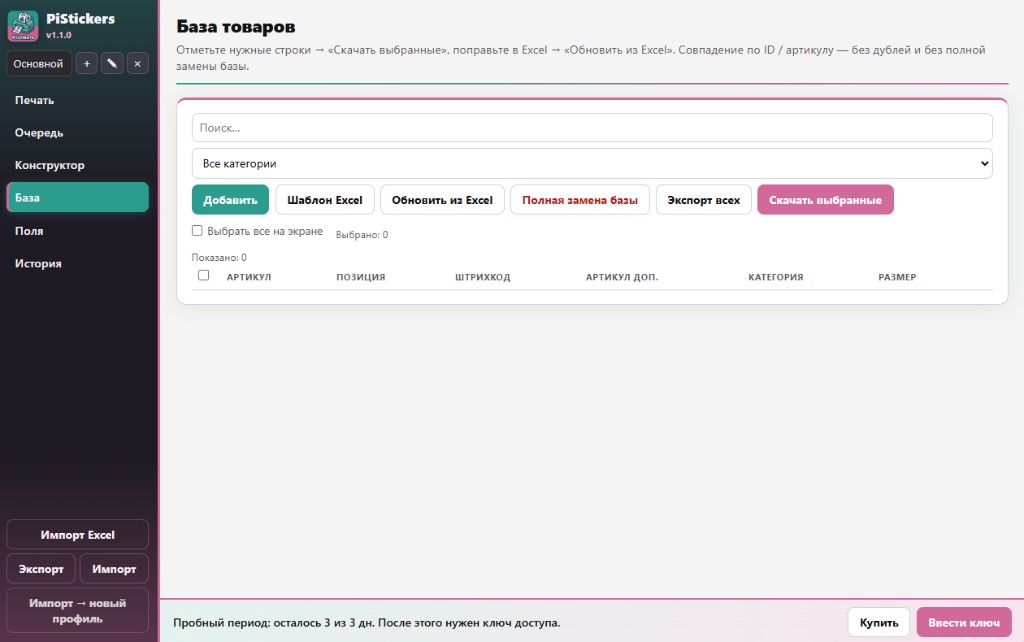The image size is (1024, 642).
Task: Click the Экспорт всех button
Action: 703,200
